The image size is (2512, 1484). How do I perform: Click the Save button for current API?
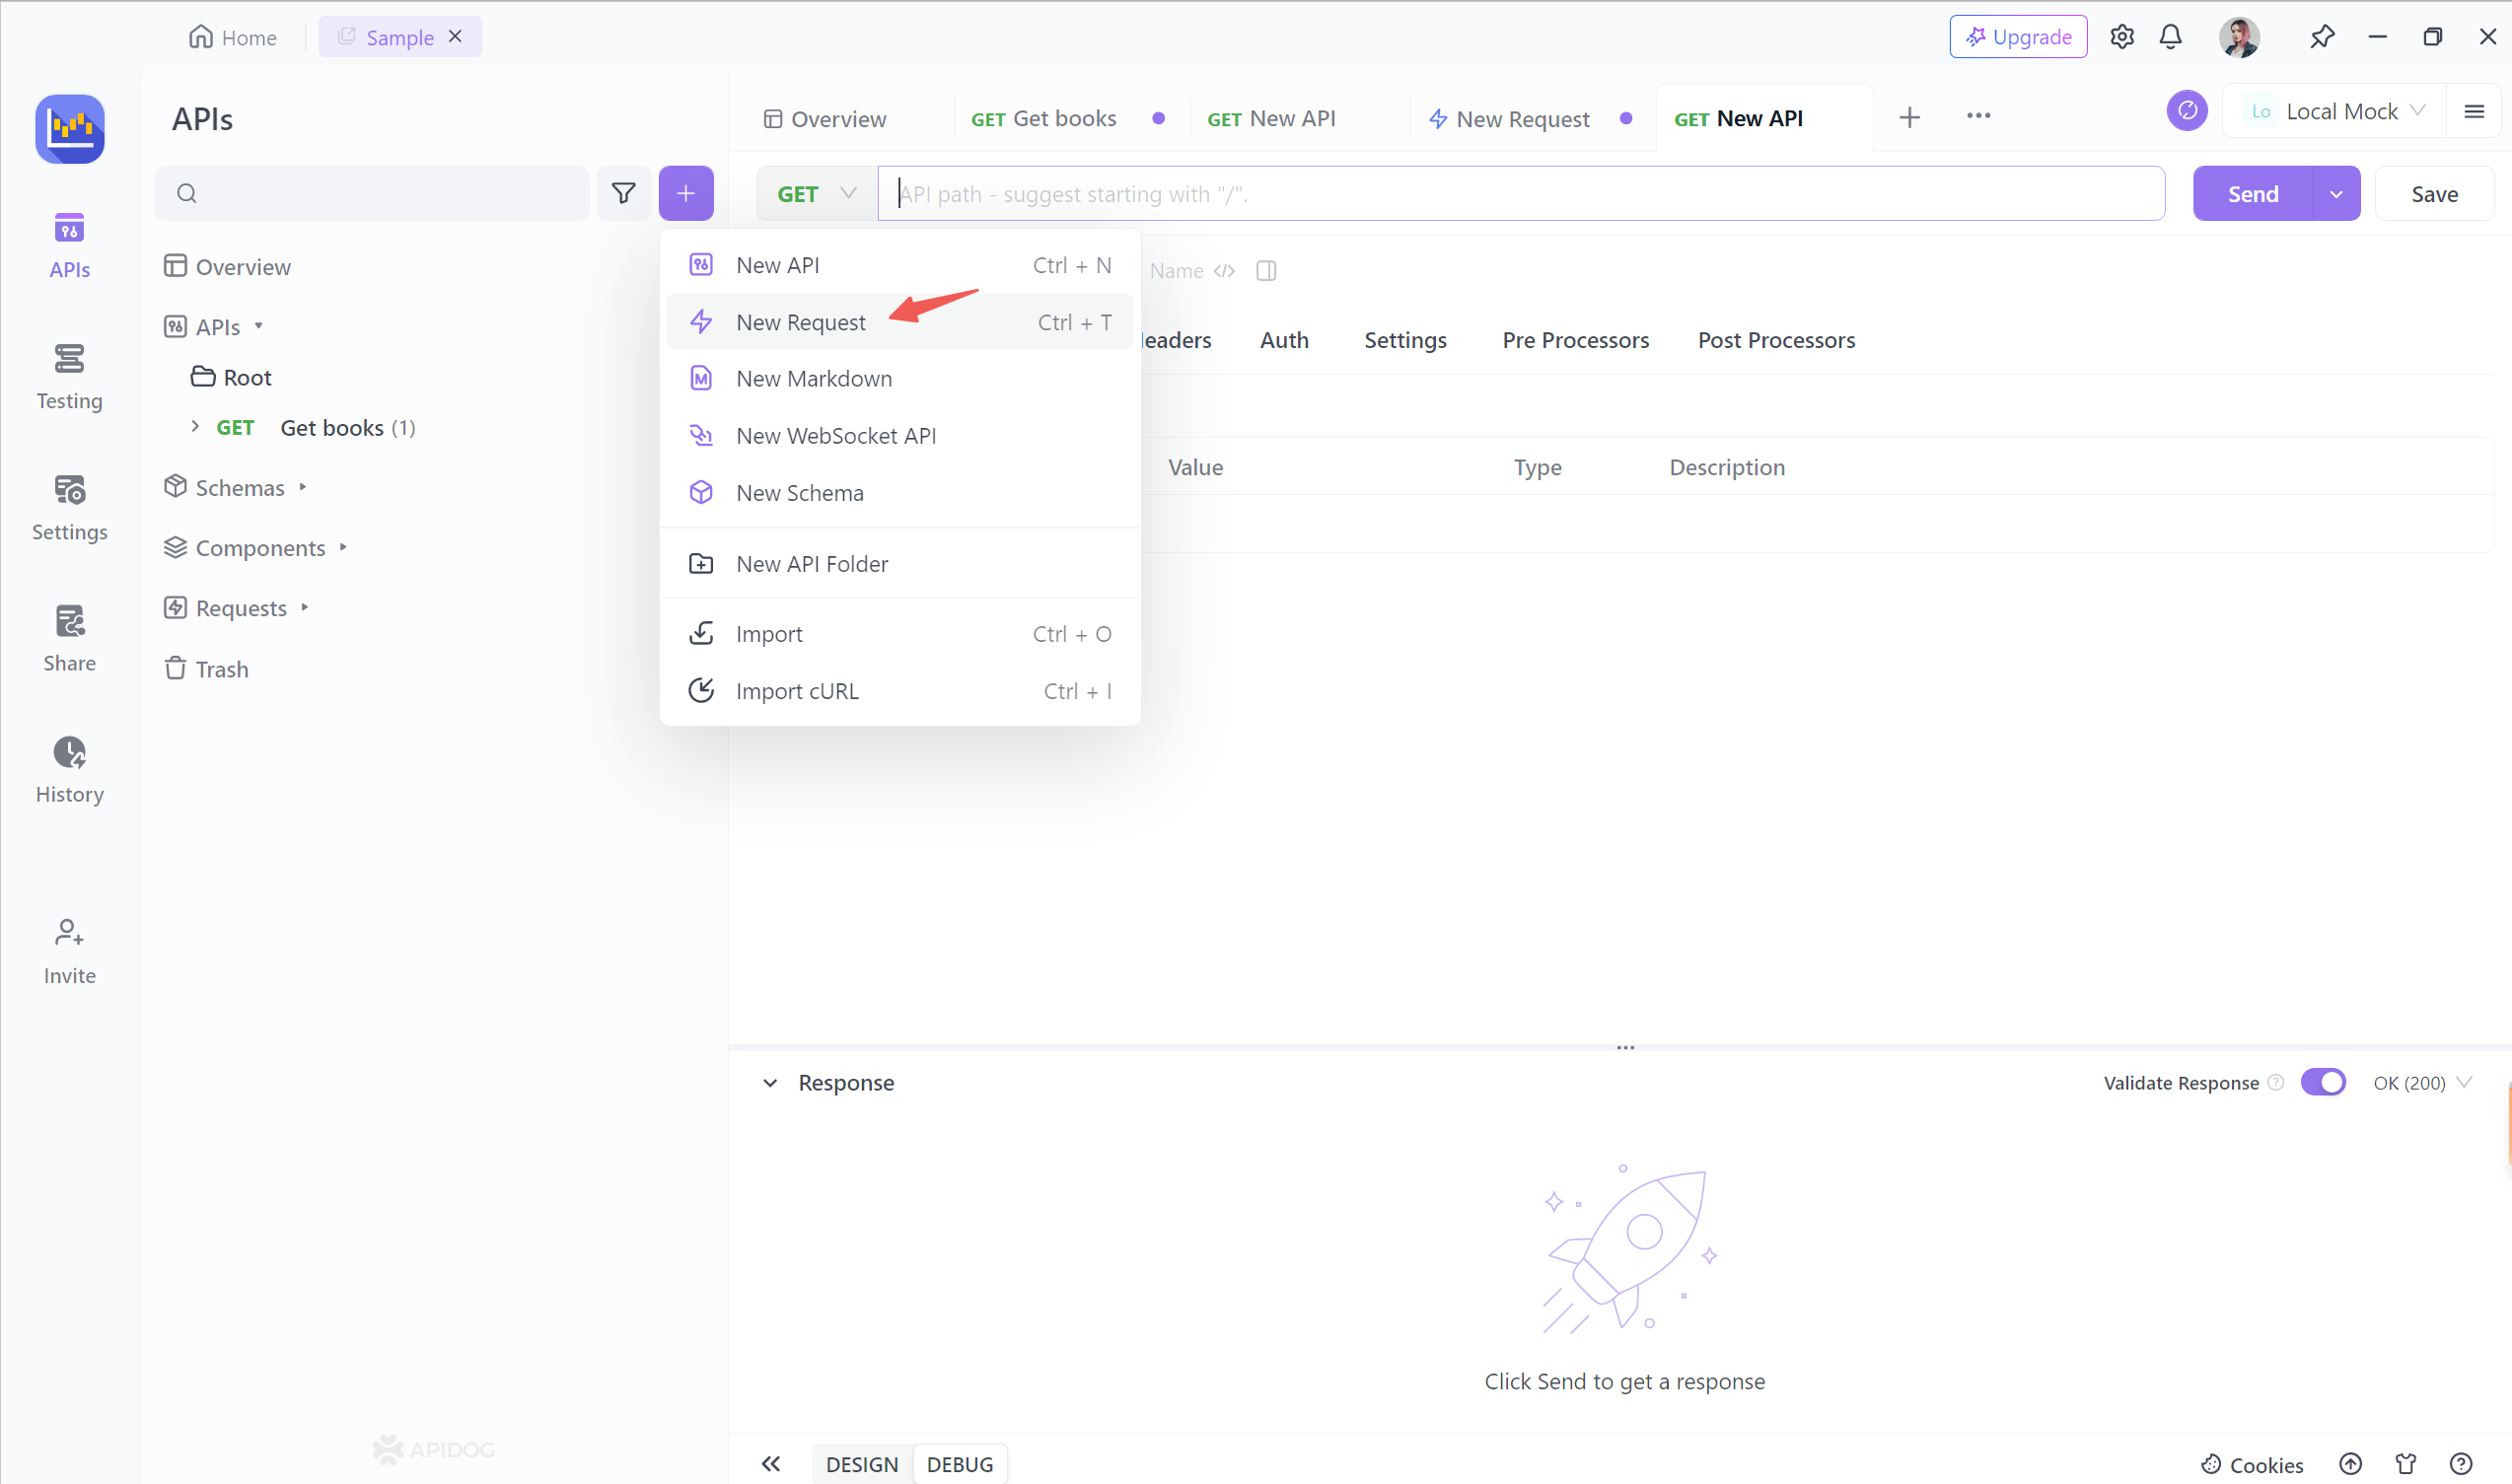tap(2434, 194)
